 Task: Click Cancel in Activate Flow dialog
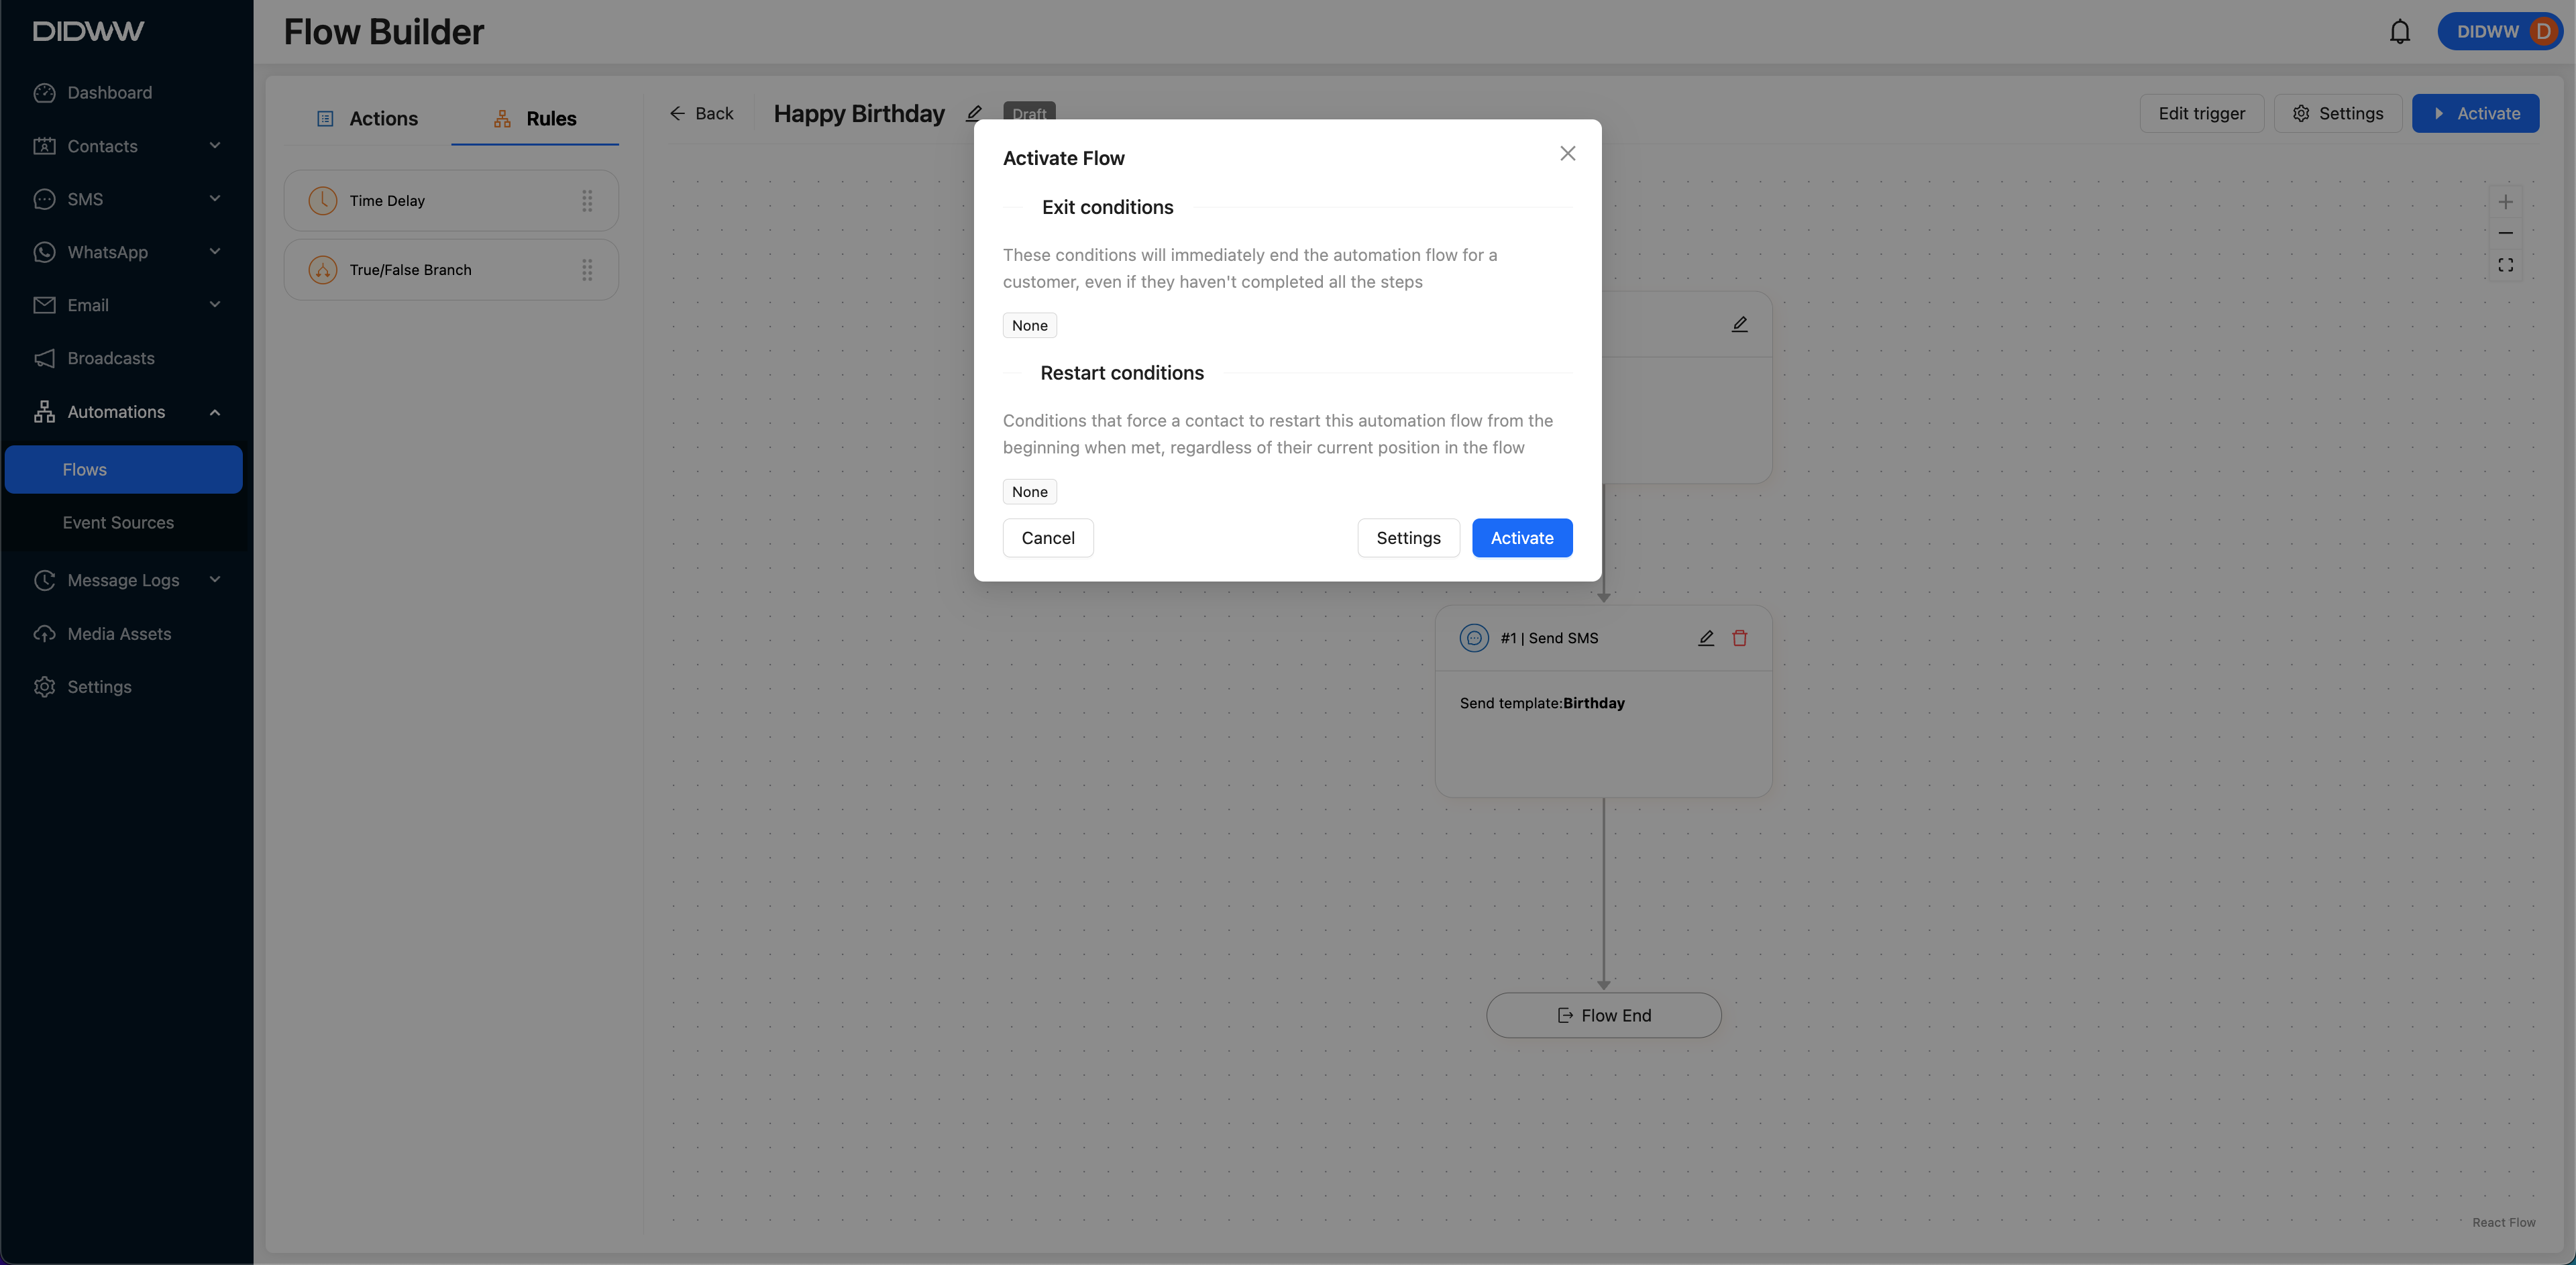1047,538
